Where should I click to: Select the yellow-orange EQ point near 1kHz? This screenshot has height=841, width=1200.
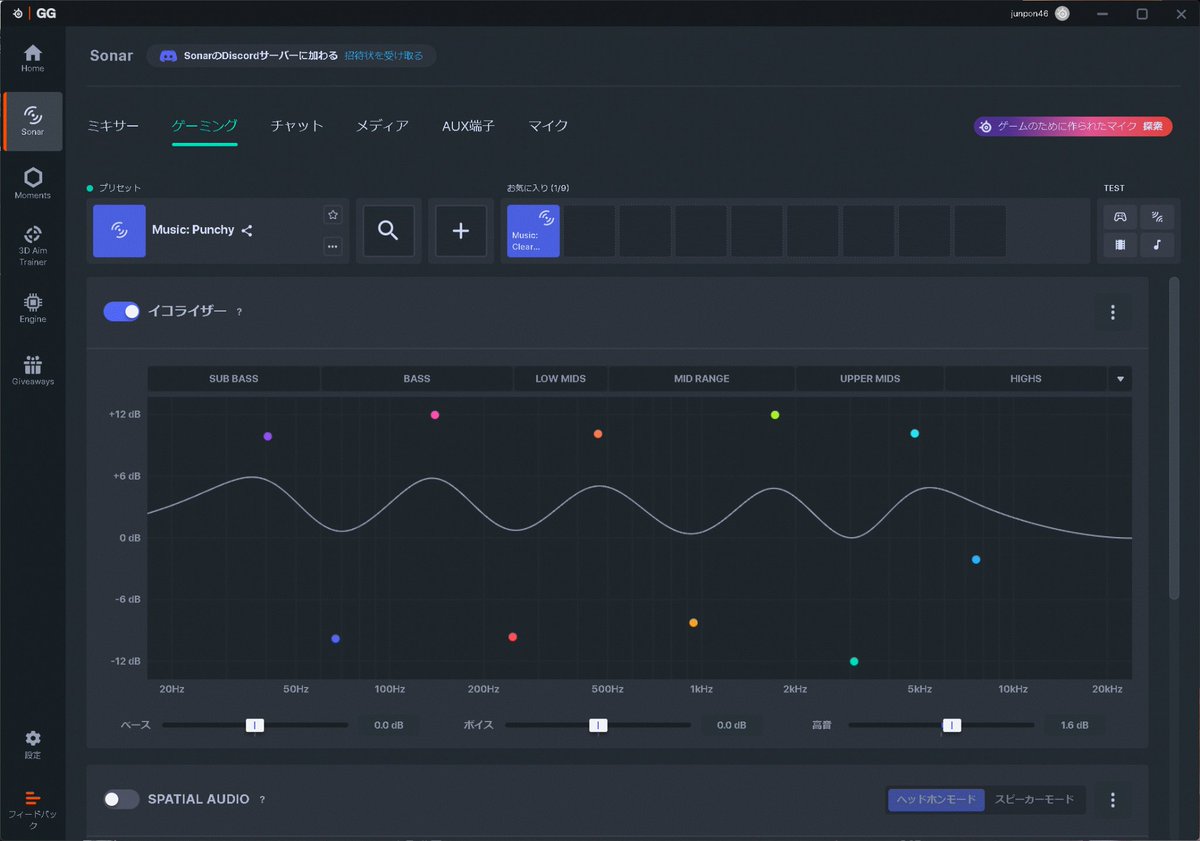click(693, 623)
